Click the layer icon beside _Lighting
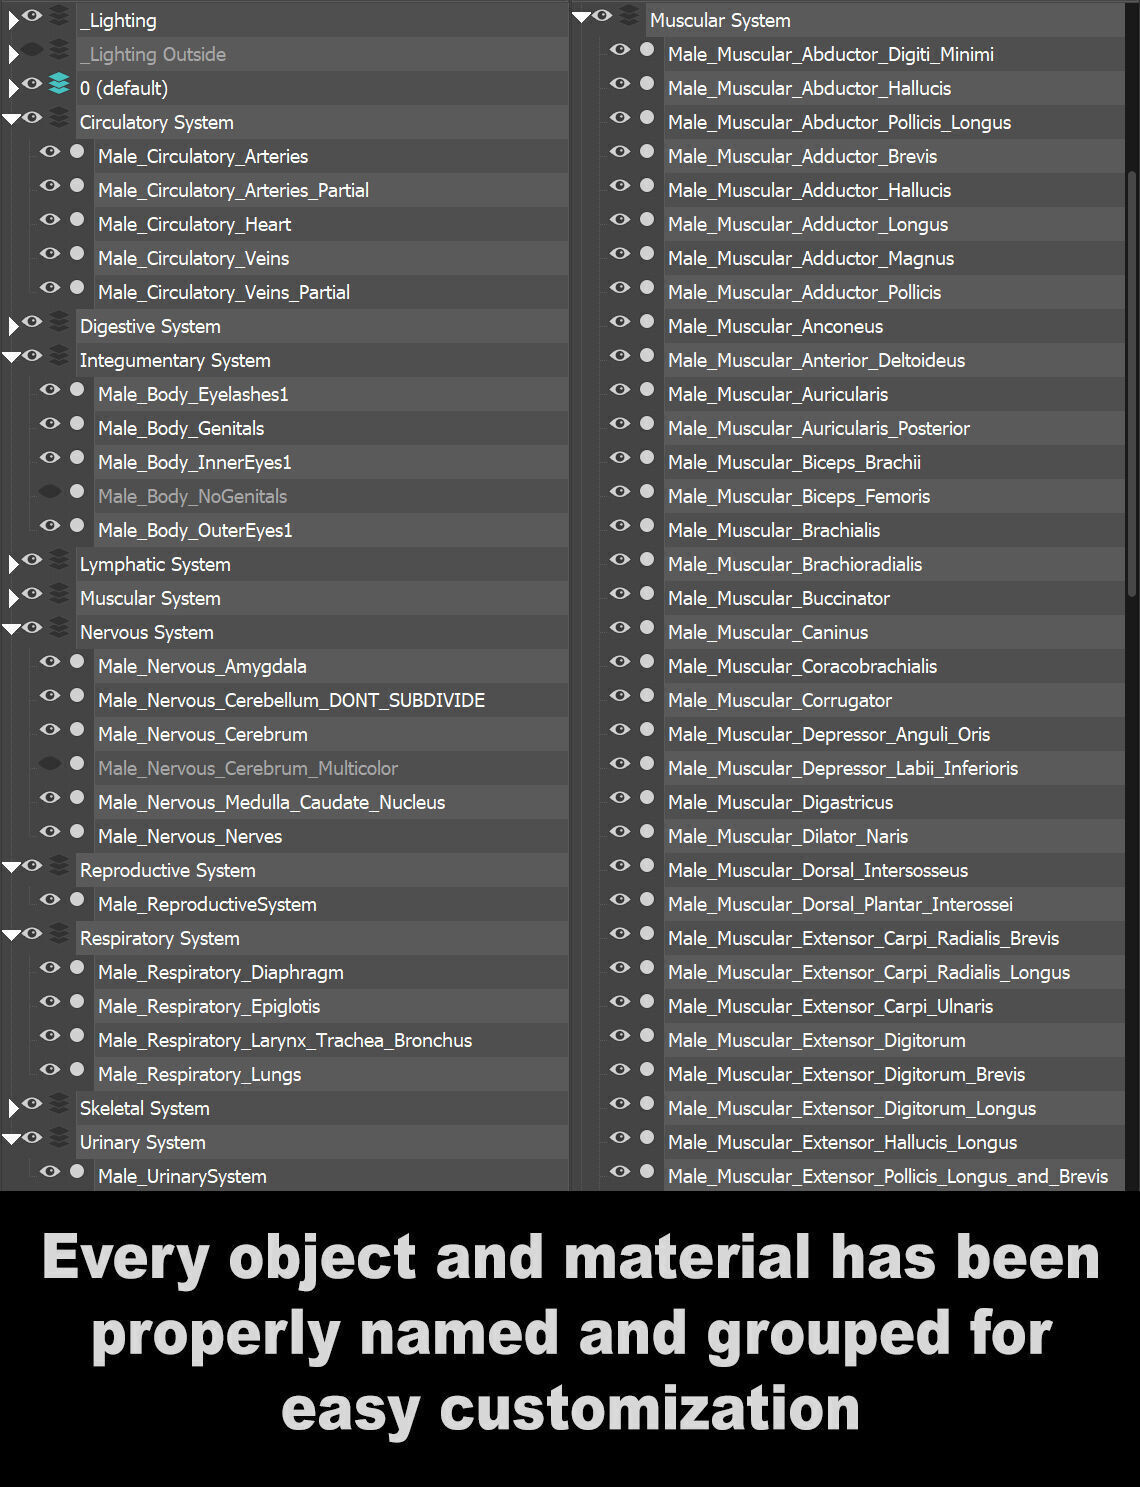 pos(59,17)
